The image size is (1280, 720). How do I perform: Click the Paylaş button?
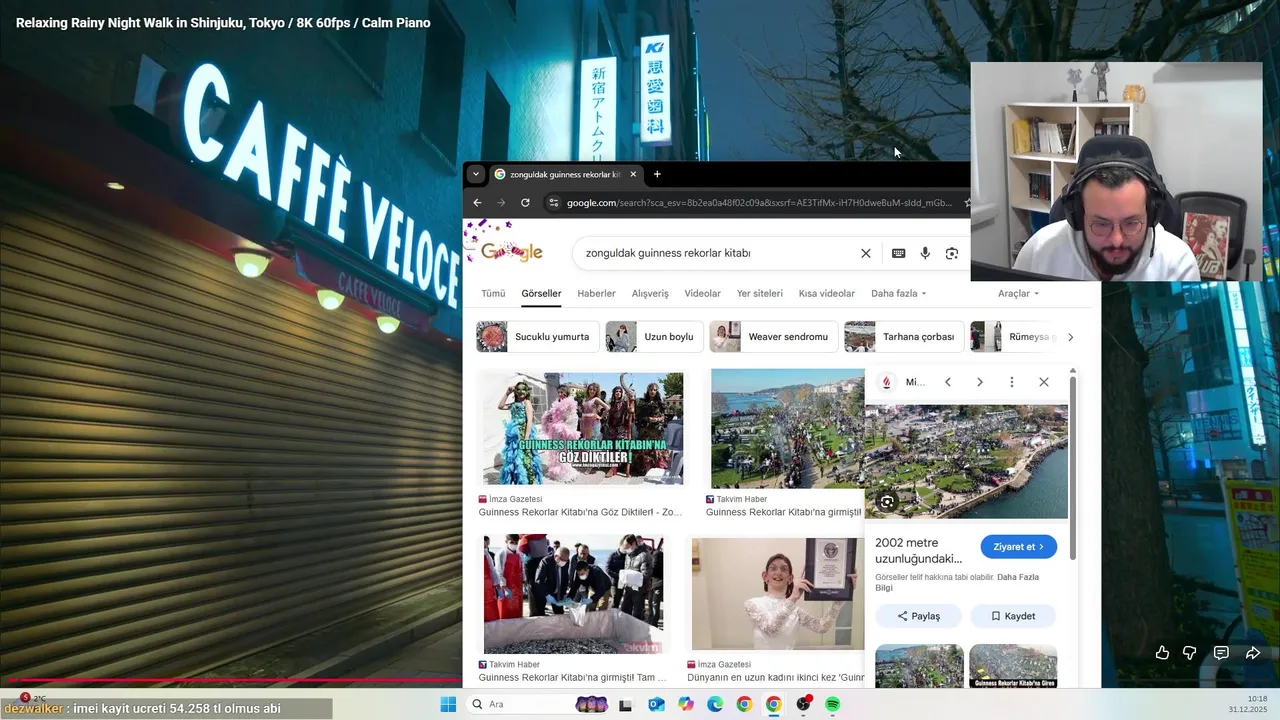[x=918, y=616]
